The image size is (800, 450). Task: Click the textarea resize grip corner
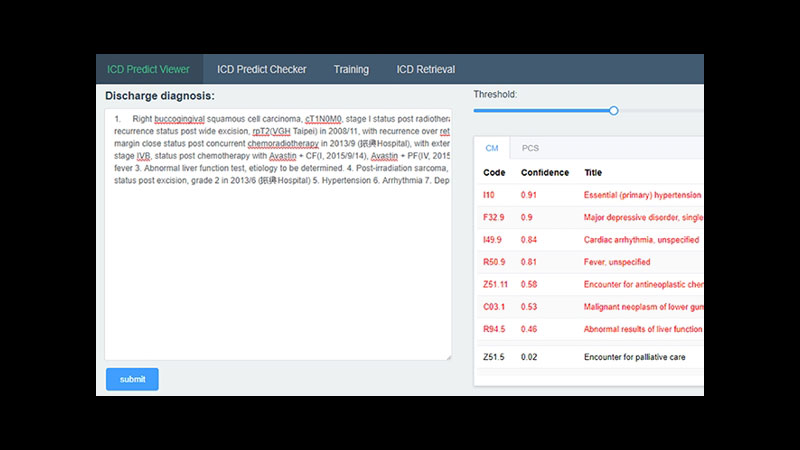(447, 356)
